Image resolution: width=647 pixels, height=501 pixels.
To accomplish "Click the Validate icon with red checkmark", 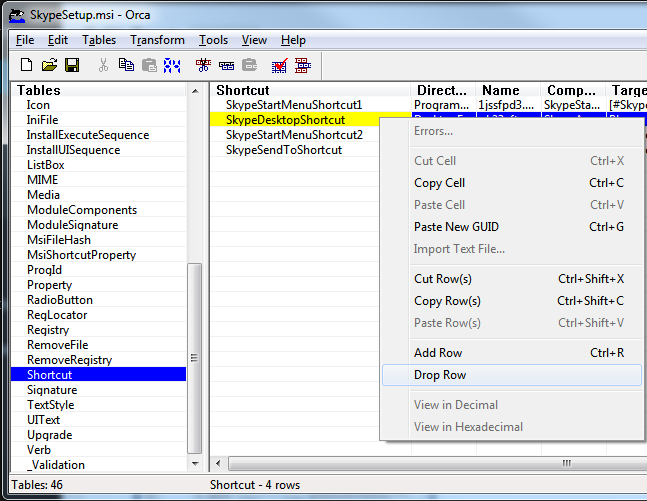I will [279, 65].
